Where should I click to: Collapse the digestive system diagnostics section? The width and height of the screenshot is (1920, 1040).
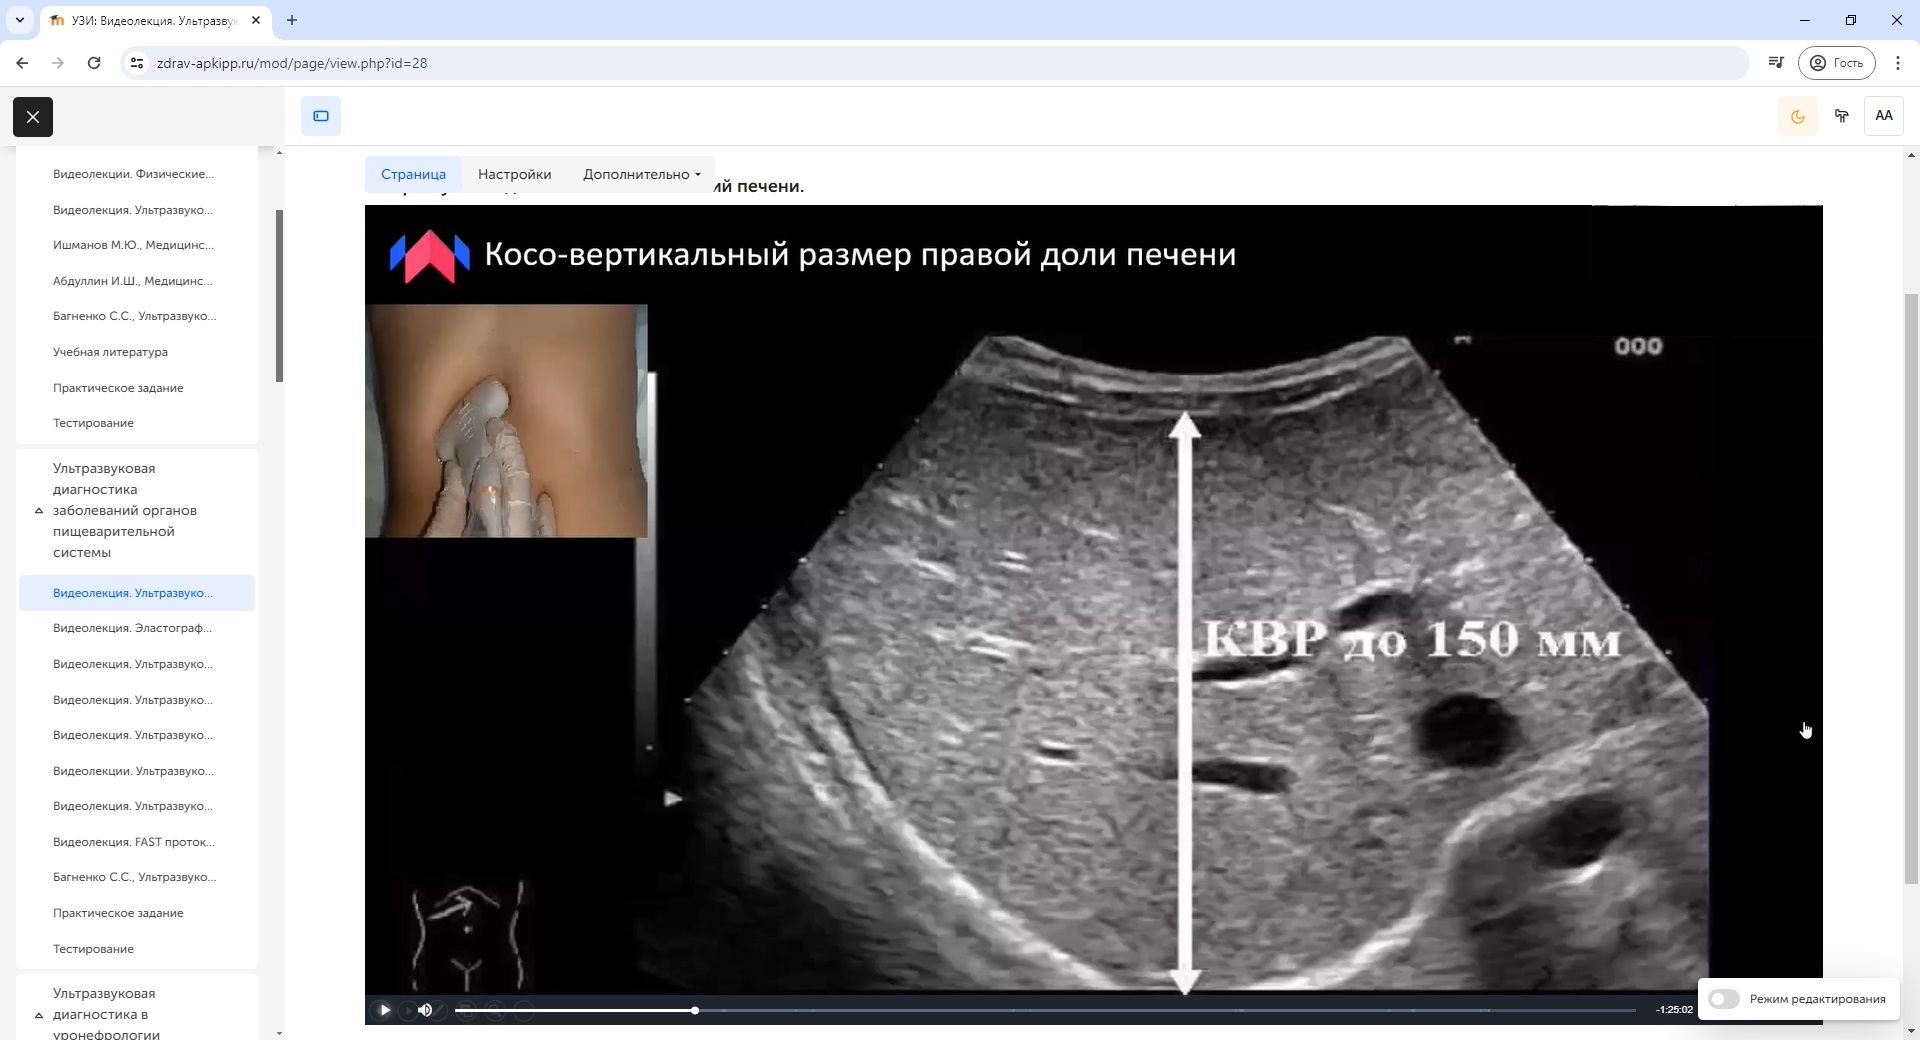[39, 511]
